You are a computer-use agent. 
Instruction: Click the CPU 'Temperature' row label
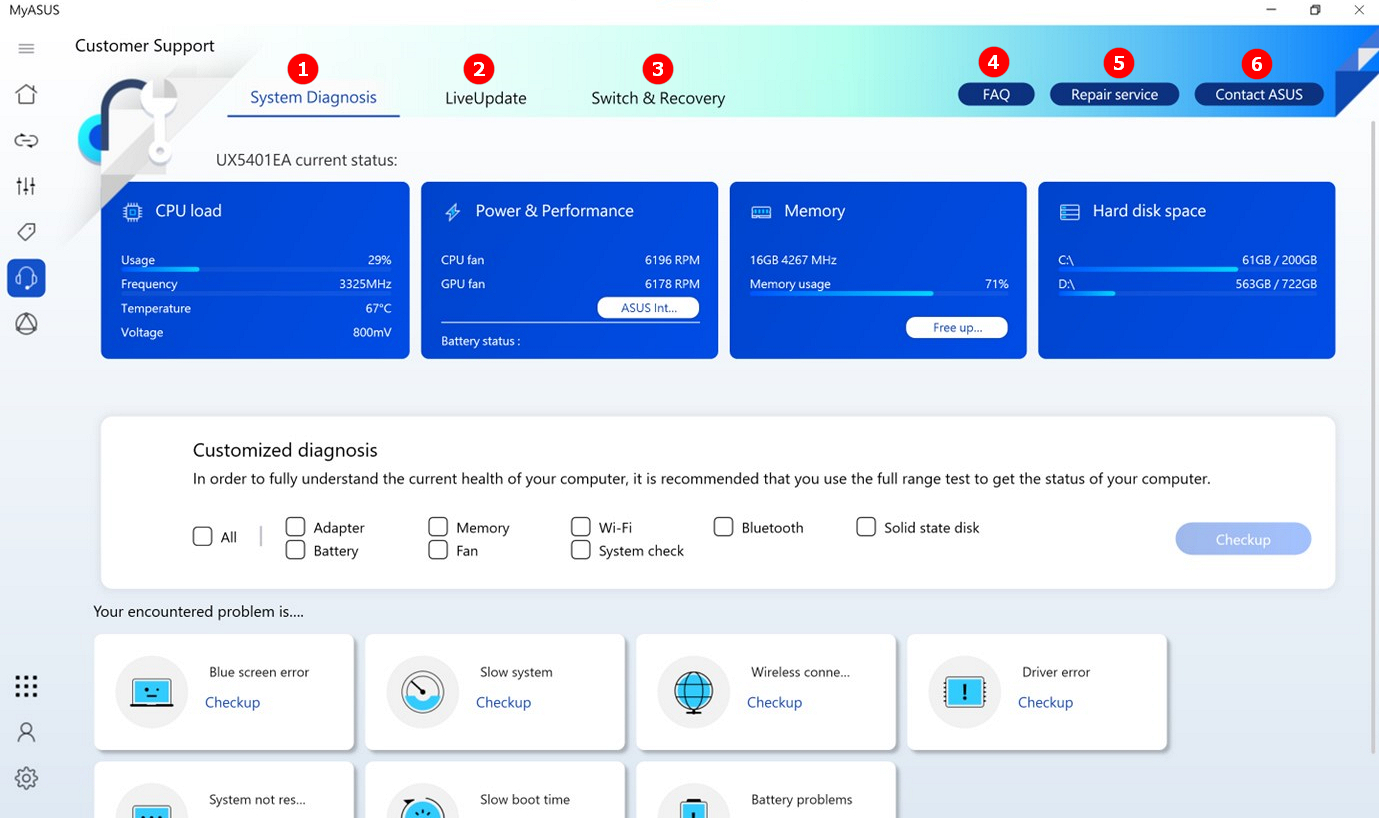coord(156,308)
